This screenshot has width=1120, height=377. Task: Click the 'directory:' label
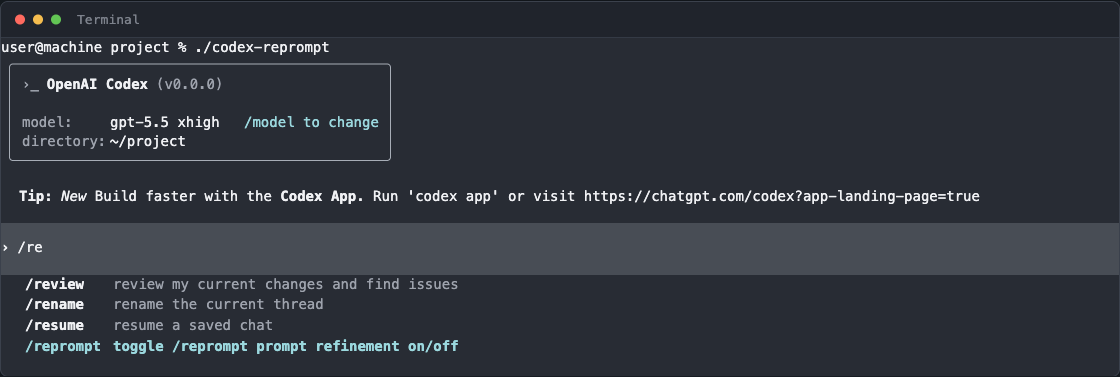click(x=64, y=141)
